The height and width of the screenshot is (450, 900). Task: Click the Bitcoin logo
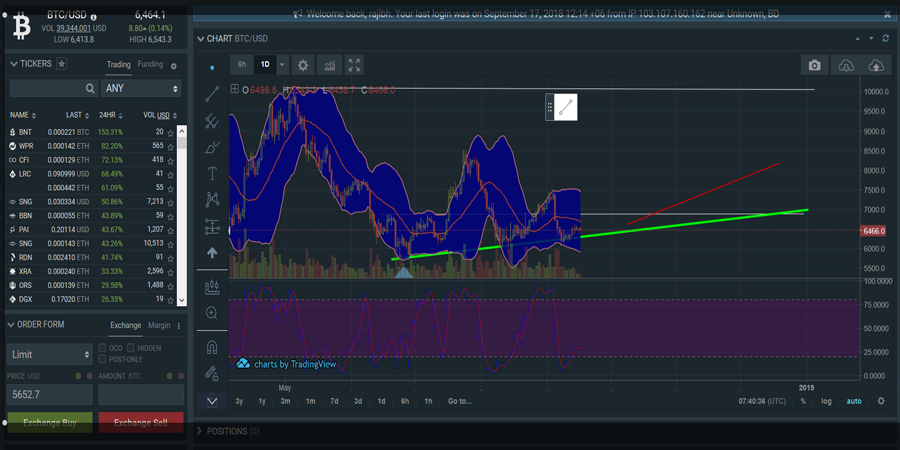click(22, 27)
